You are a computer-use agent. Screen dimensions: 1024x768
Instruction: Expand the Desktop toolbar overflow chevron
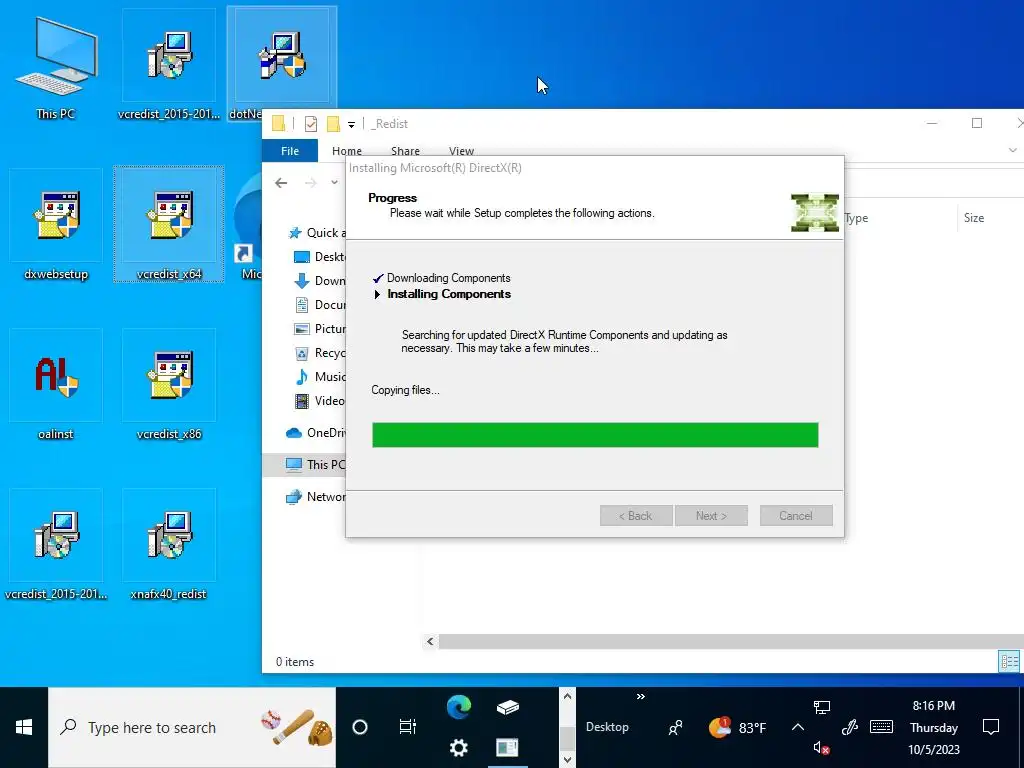click(x=641, y=697)
